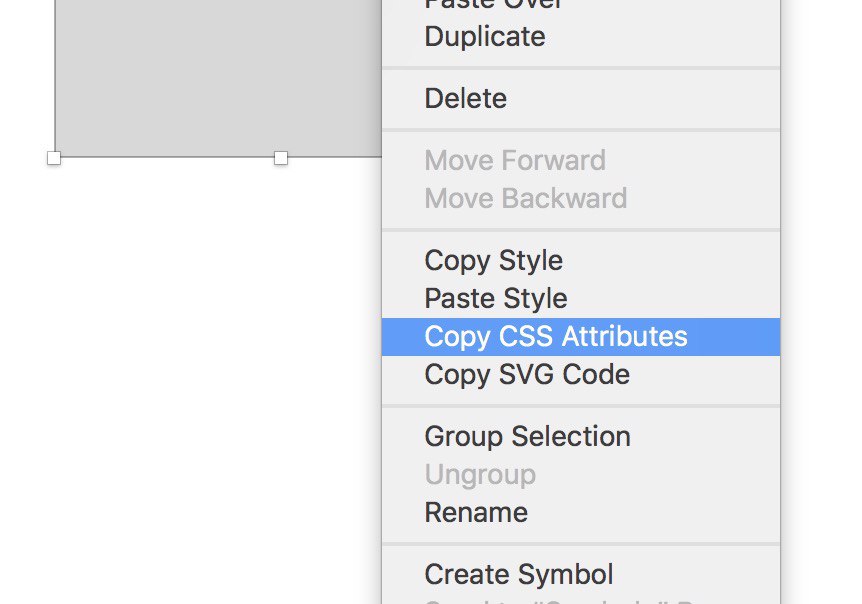Click Duplicate in the context menu
The image size is (862, 604).
(581, 37)
